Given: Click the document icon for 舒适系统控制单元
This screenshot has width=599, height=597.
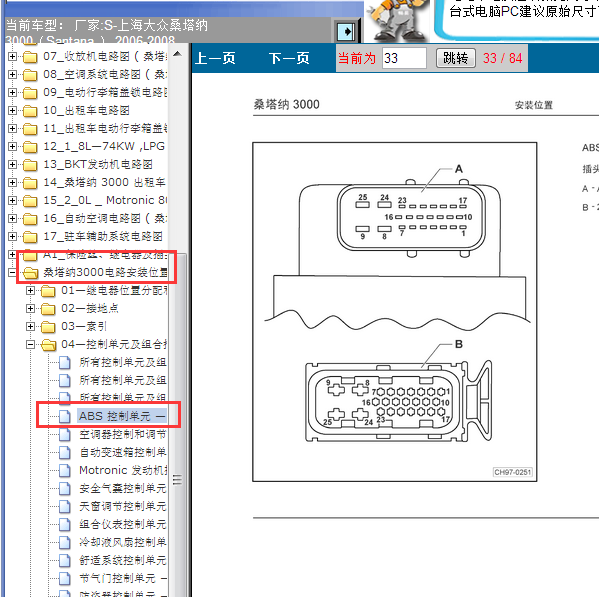Looking at the screenshot, I should tap(65, 561).
